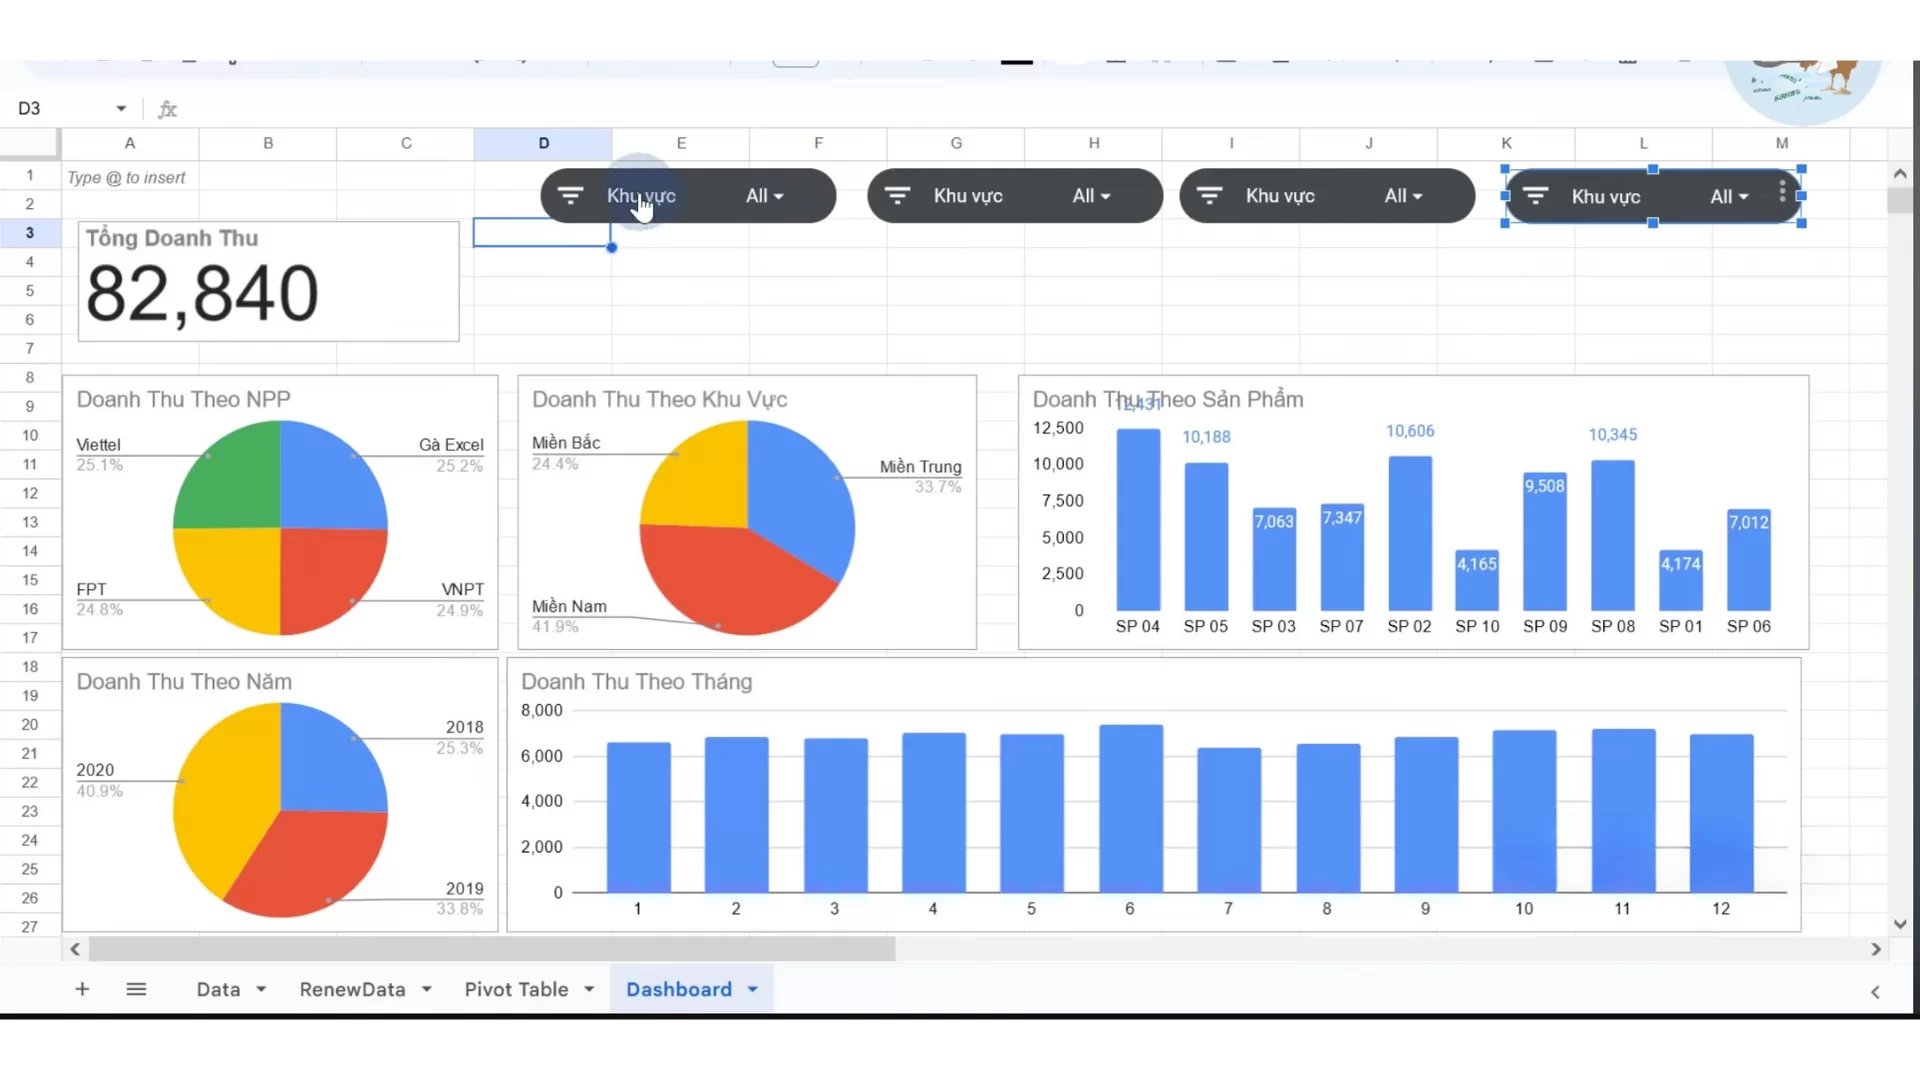Click the collapse chevron at the bottom right

click(1875, 992)
